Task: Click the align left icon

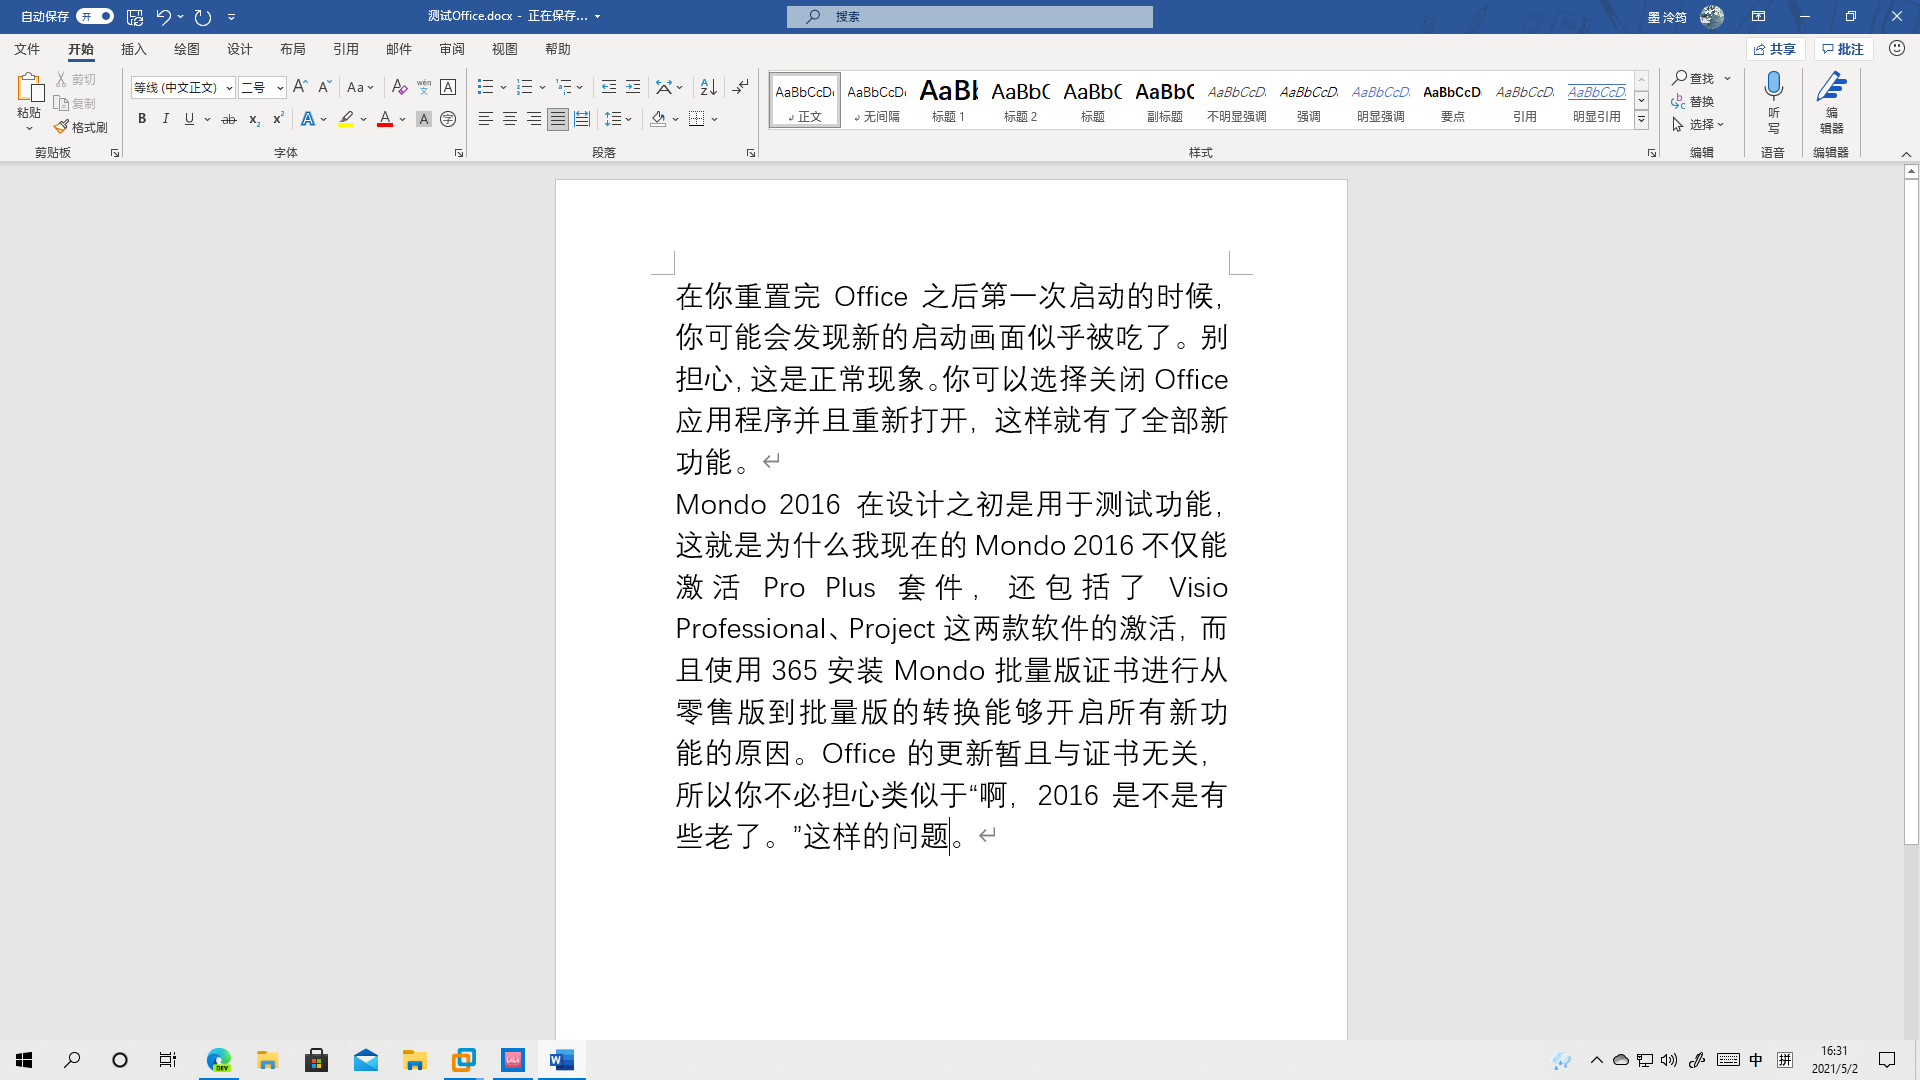Action: pyautogui.click(x=486, y=119)
